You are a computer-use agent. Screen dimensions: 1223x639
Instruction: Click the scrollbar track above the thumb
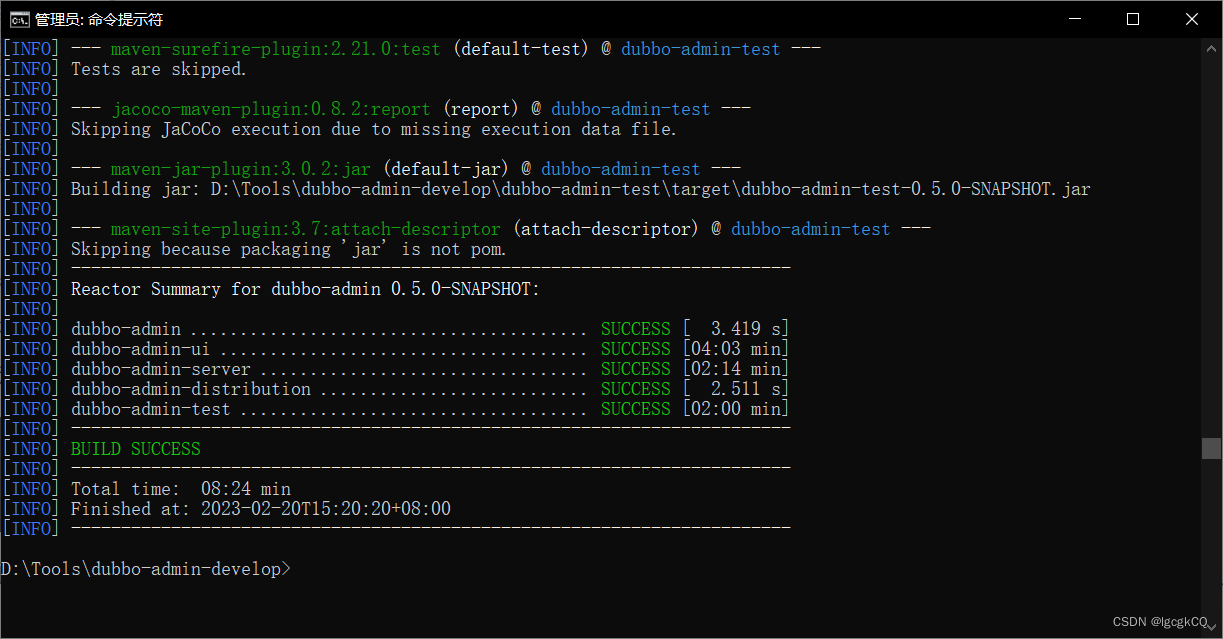1210,250
